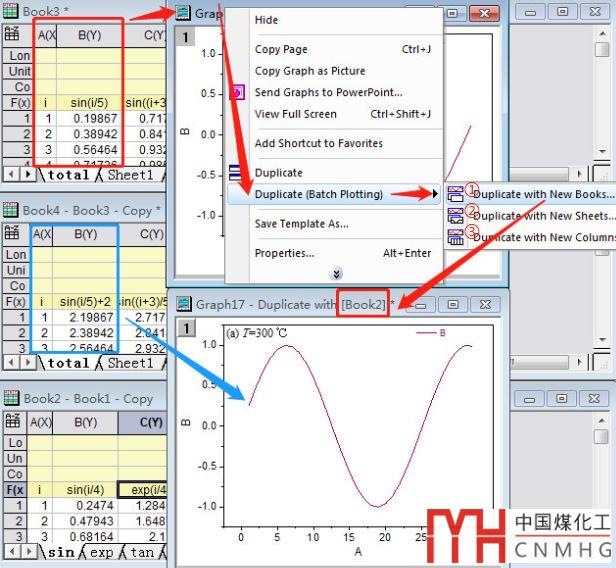
Task: Click the Book2 workbook window icon
Action: coord(11,398)
